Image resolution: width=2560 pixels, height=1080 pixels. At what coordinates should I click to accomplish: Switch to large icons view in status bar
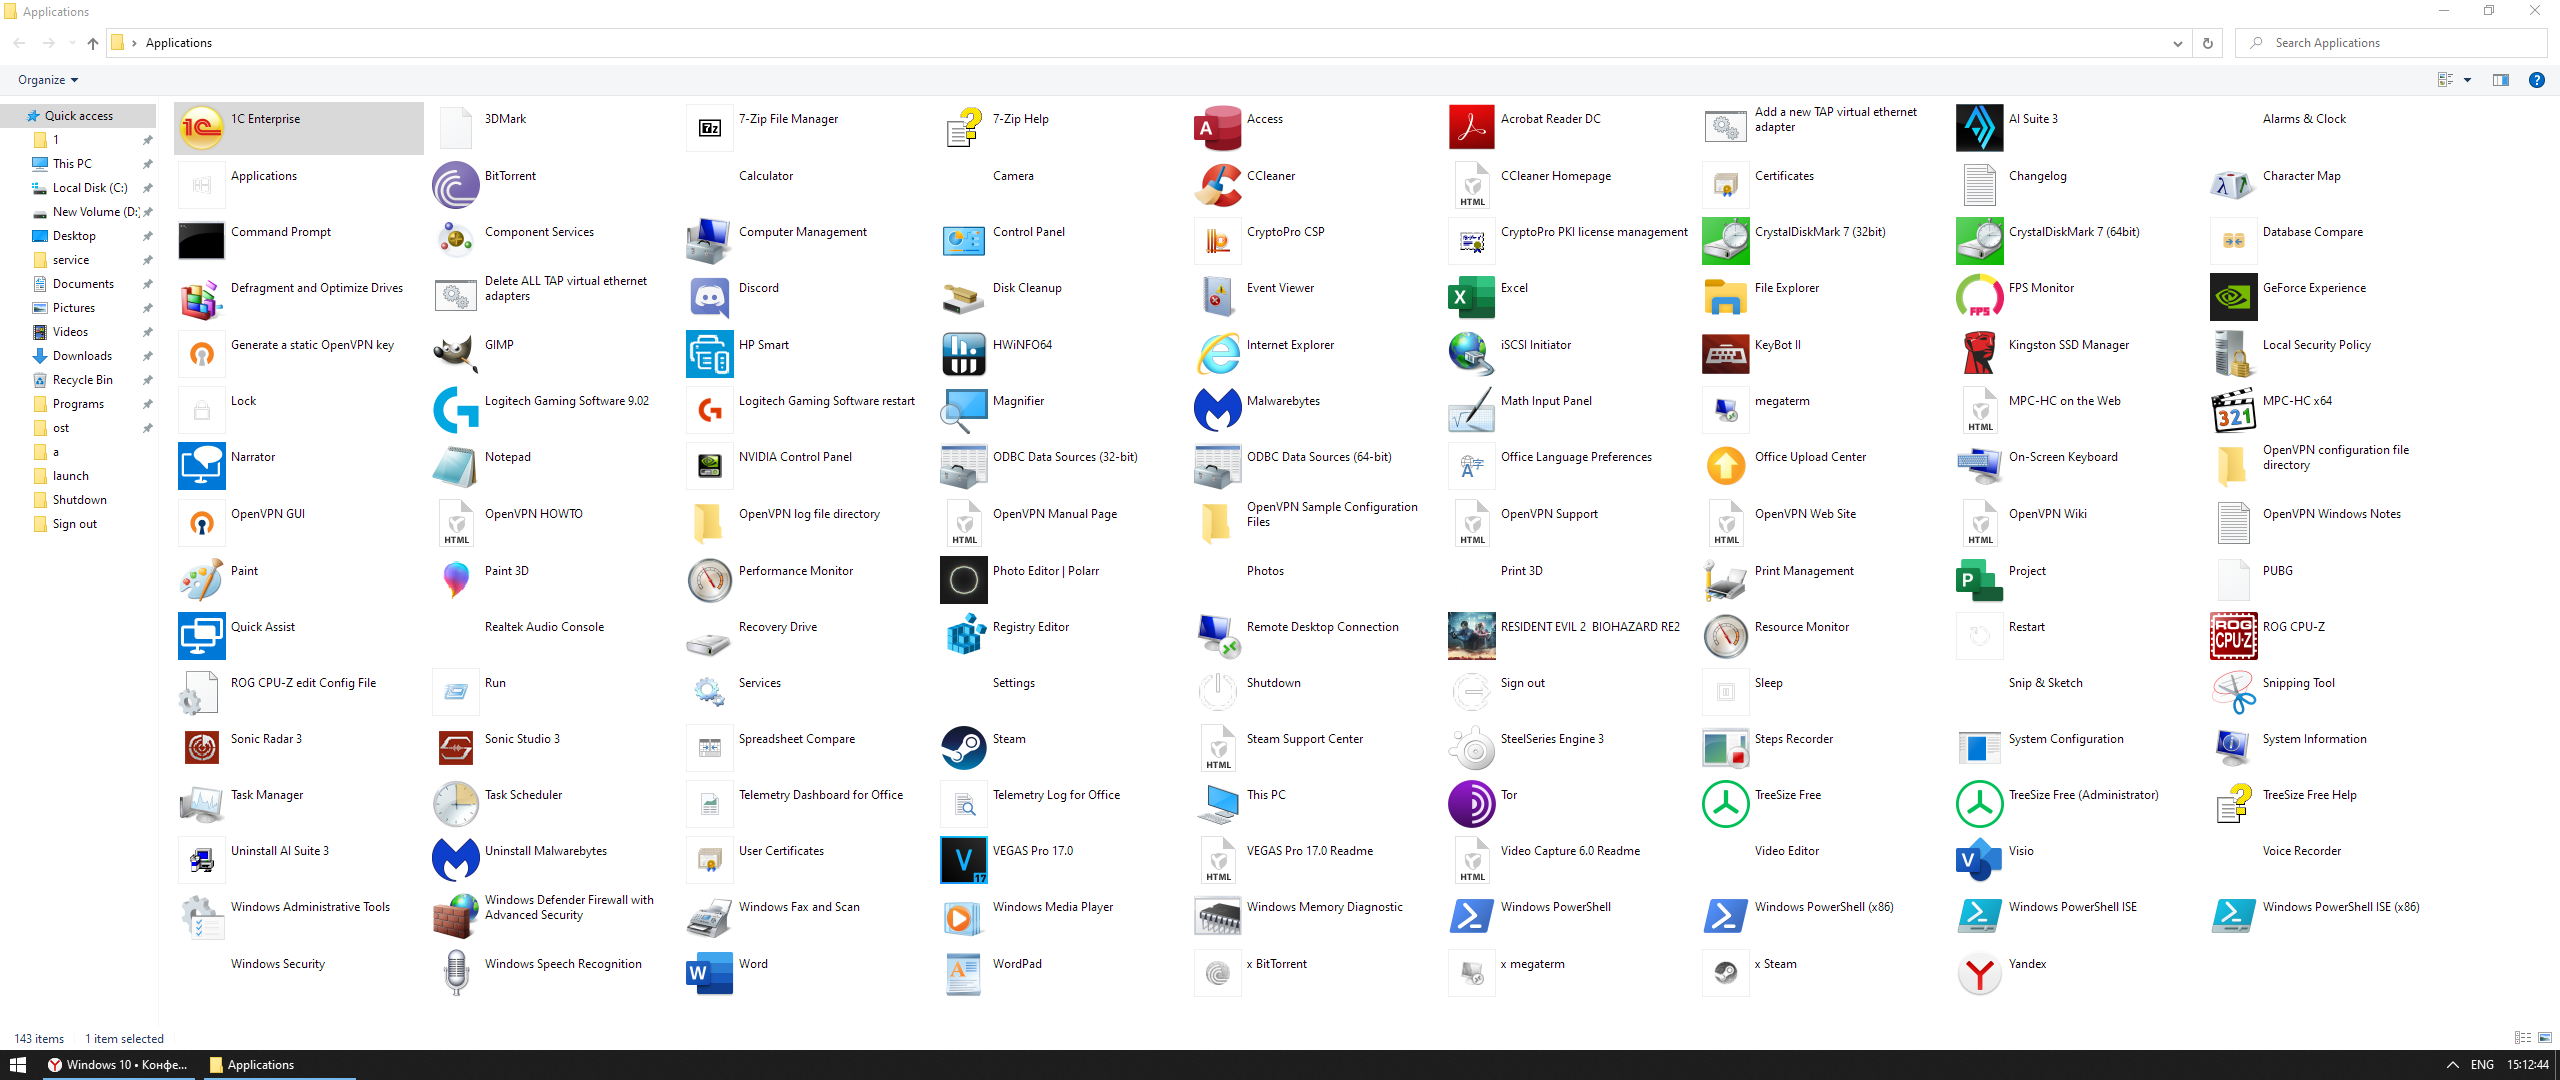2544,1038
